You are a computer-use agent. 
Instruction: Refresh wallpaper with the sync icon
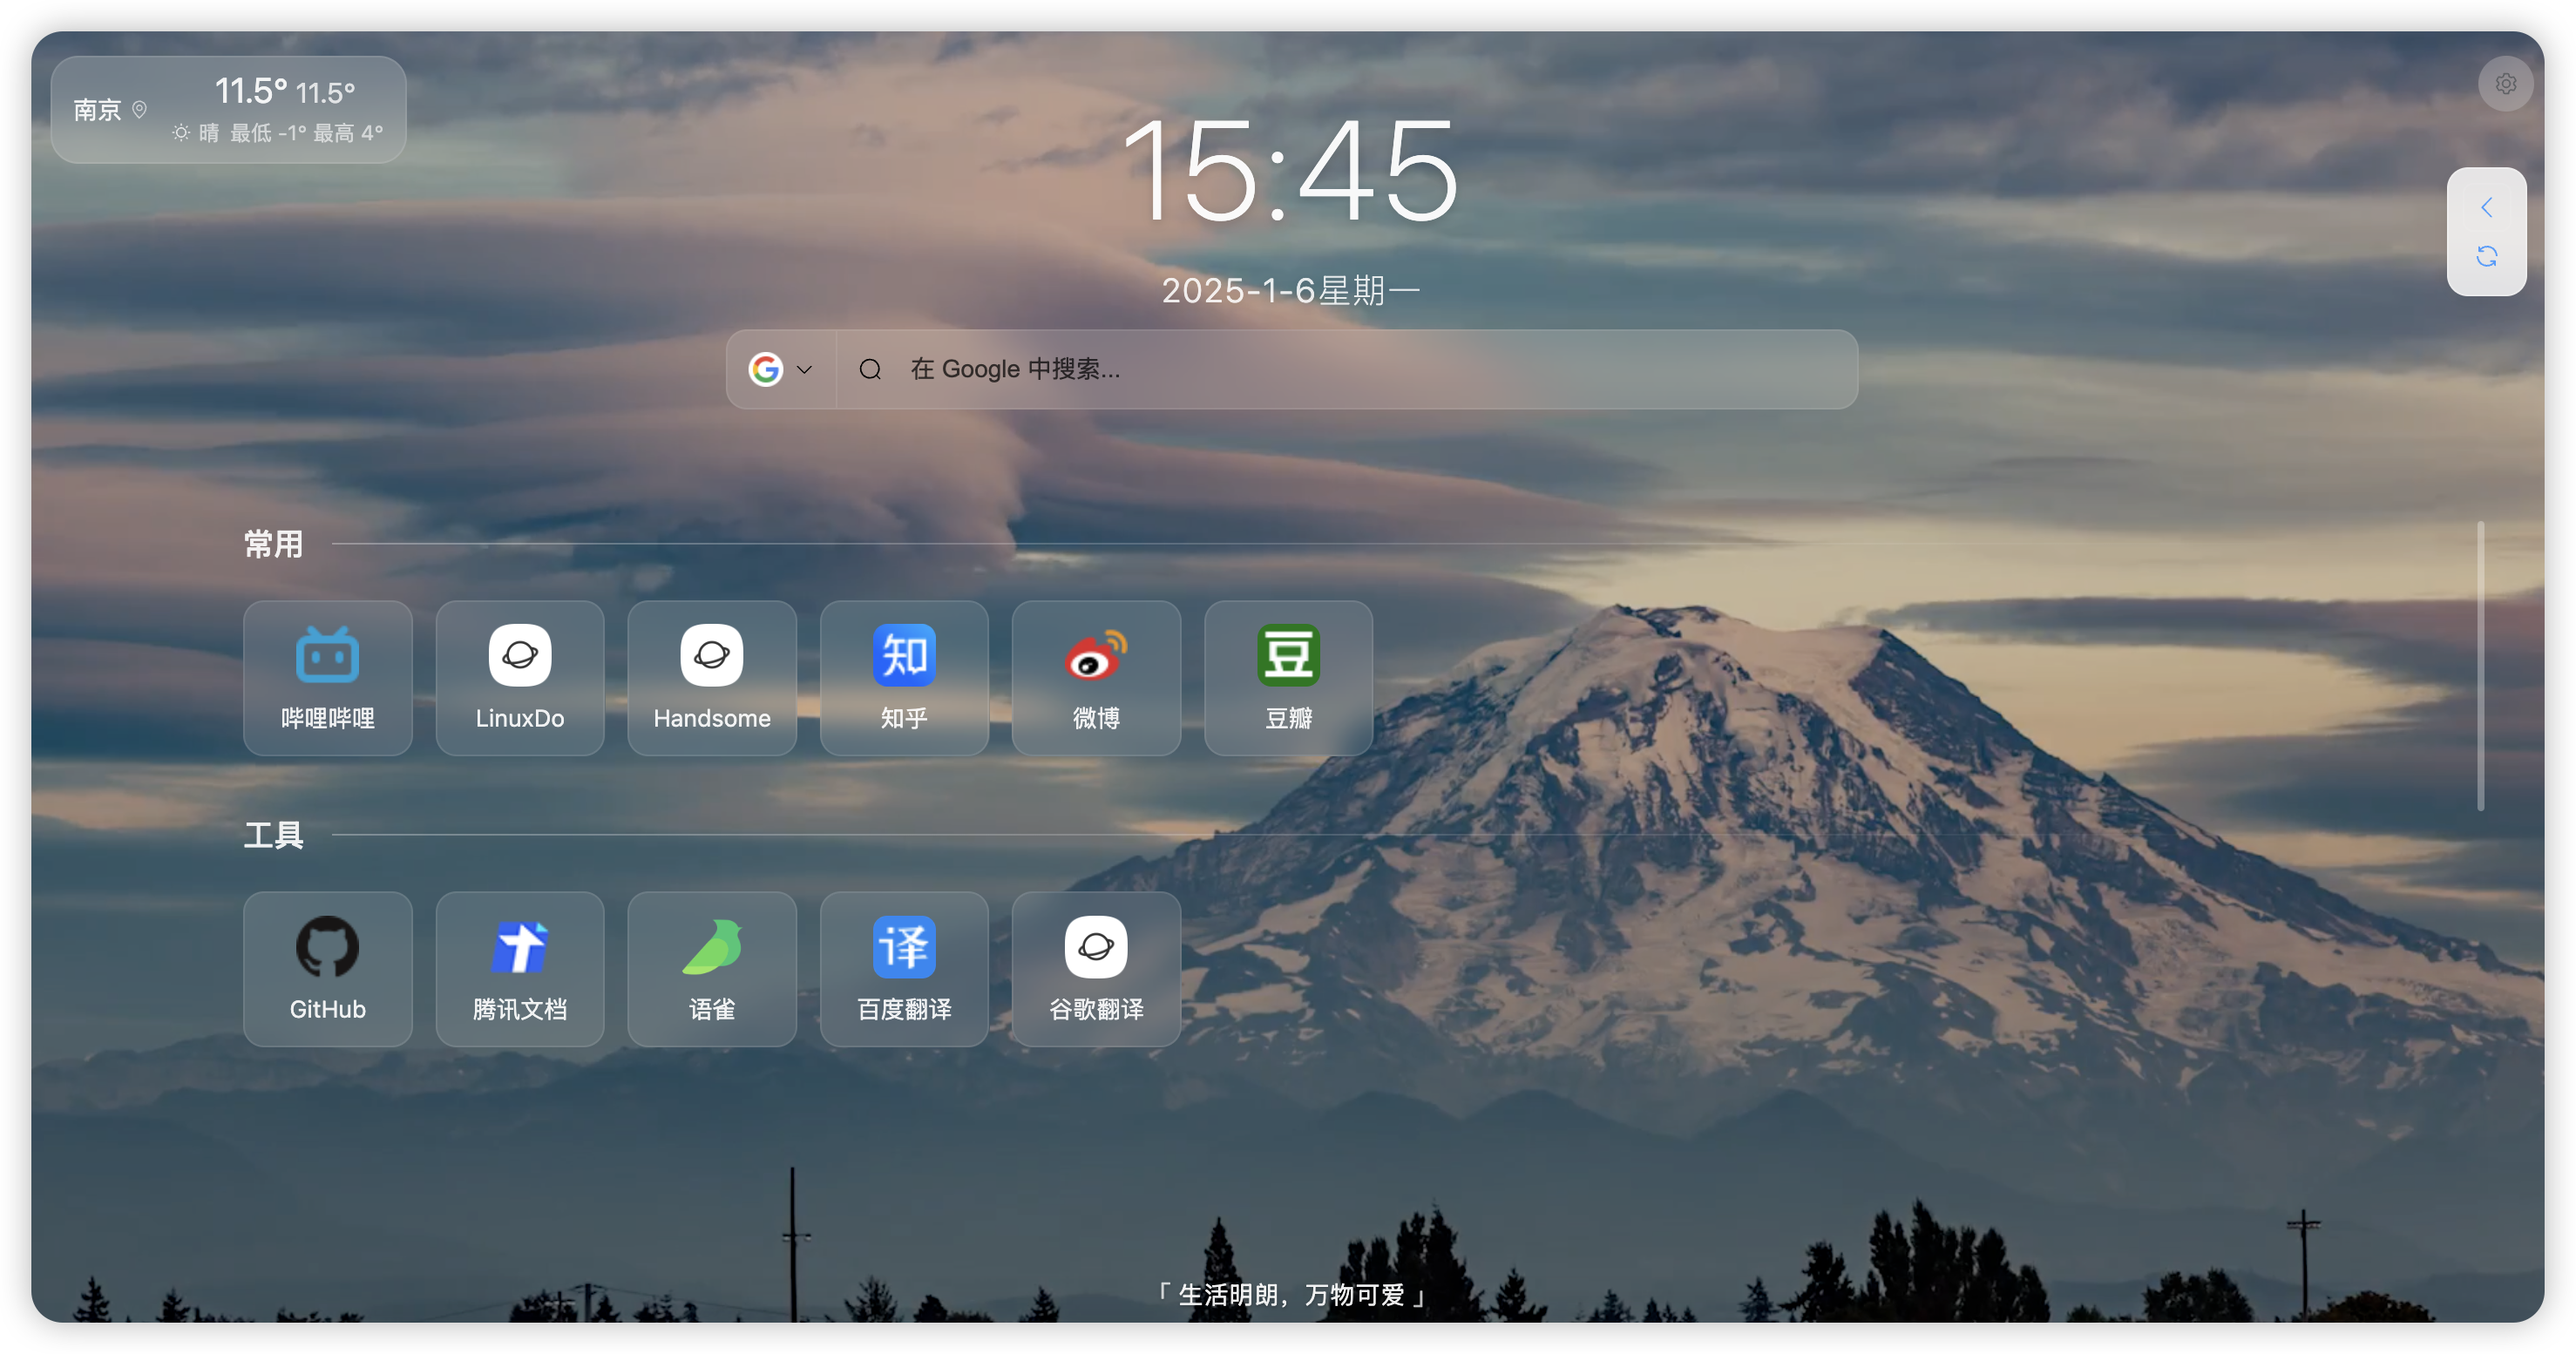pyautogui.click(x=2486, y=256)
